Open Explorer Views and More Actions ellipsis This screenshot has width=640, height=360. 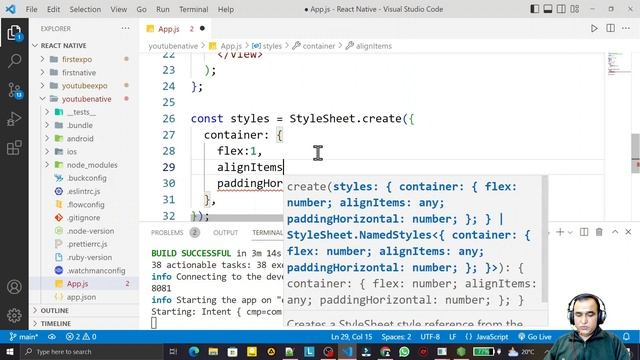pos(125,28)
